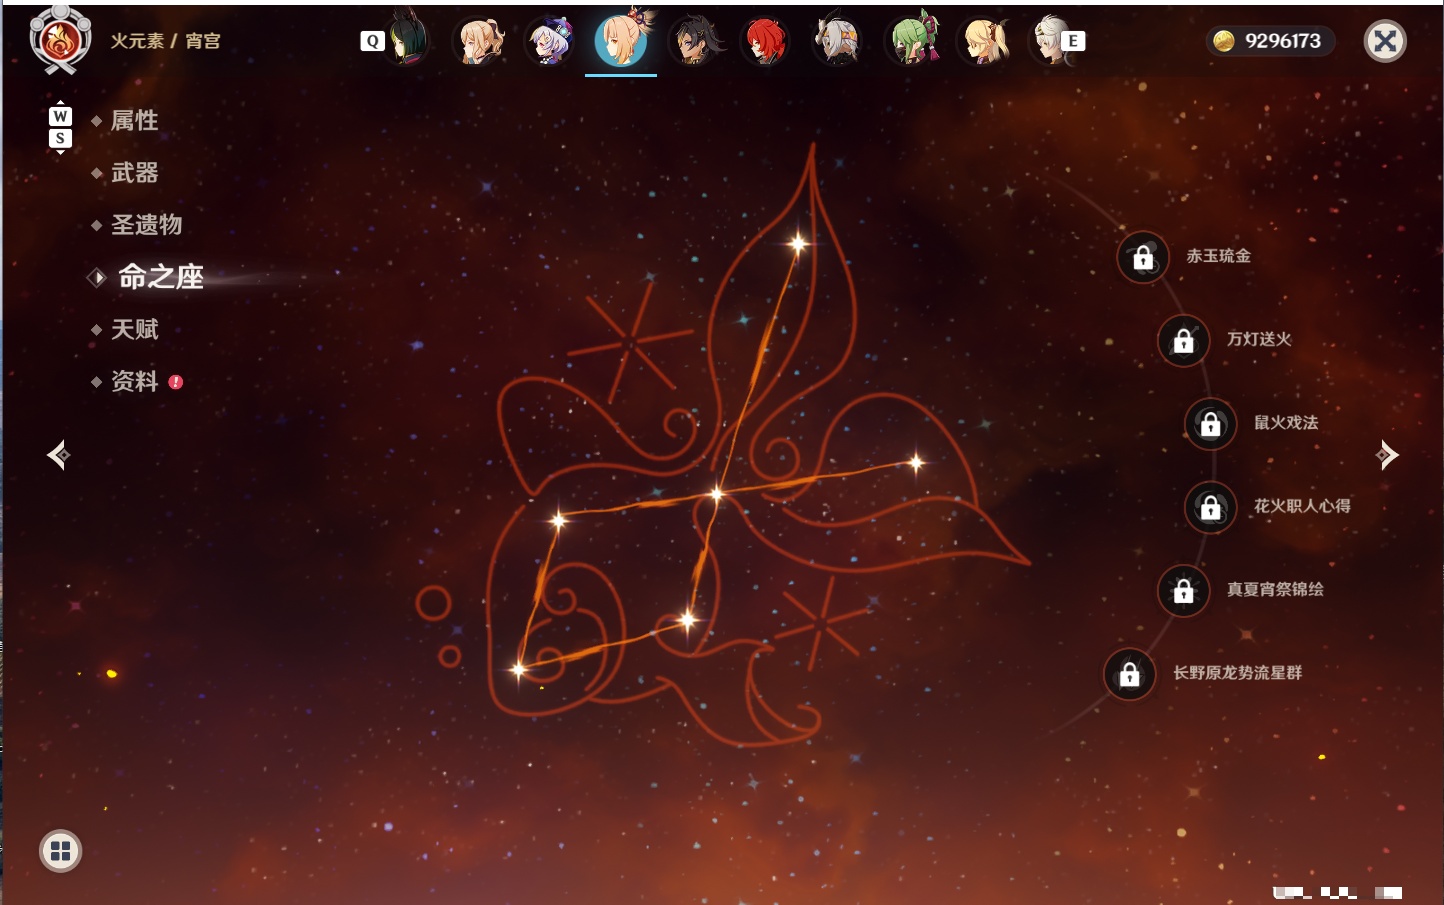This screenshot has width=1444, height=905.
Task: Switch to the dark-haired Dehya avatar
Action: 694,41
